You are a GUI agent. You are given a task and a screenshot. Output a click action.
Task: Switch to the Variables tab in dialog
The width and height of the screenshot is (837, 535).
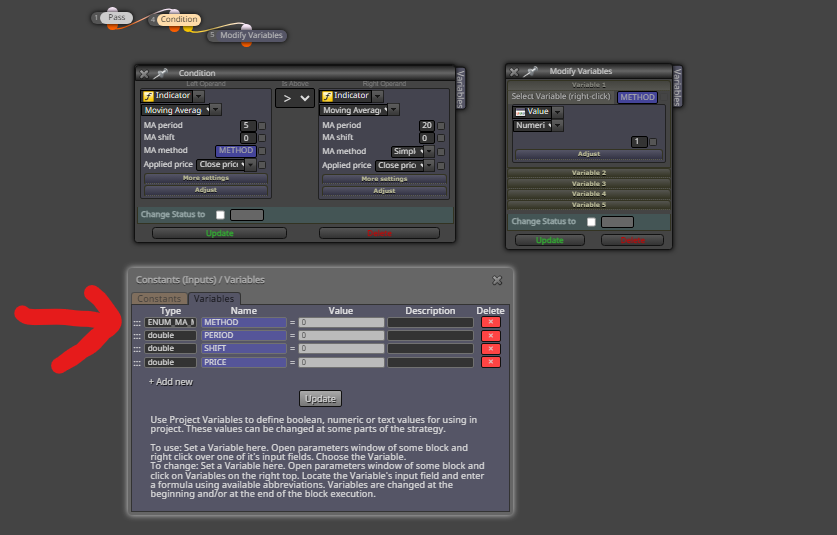[x=214, y=298]
